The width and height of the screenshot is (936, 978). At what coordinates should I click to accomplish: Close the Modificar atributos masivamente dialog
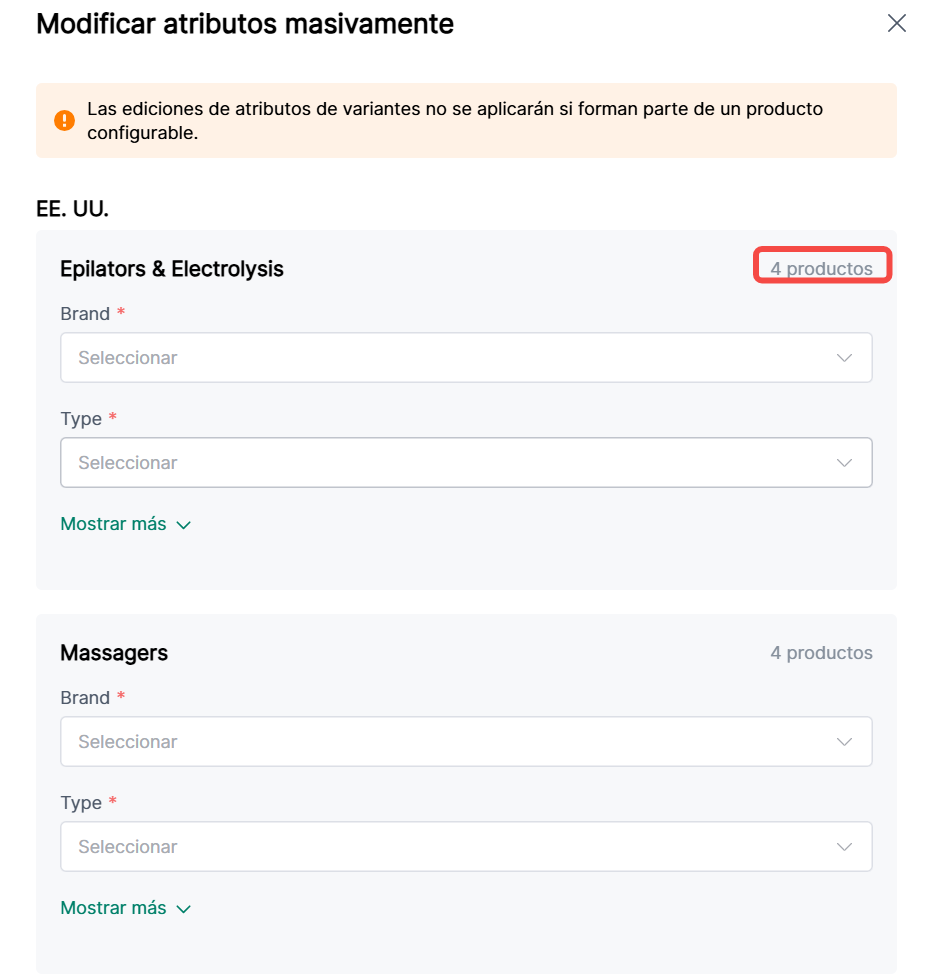point(896,24)
